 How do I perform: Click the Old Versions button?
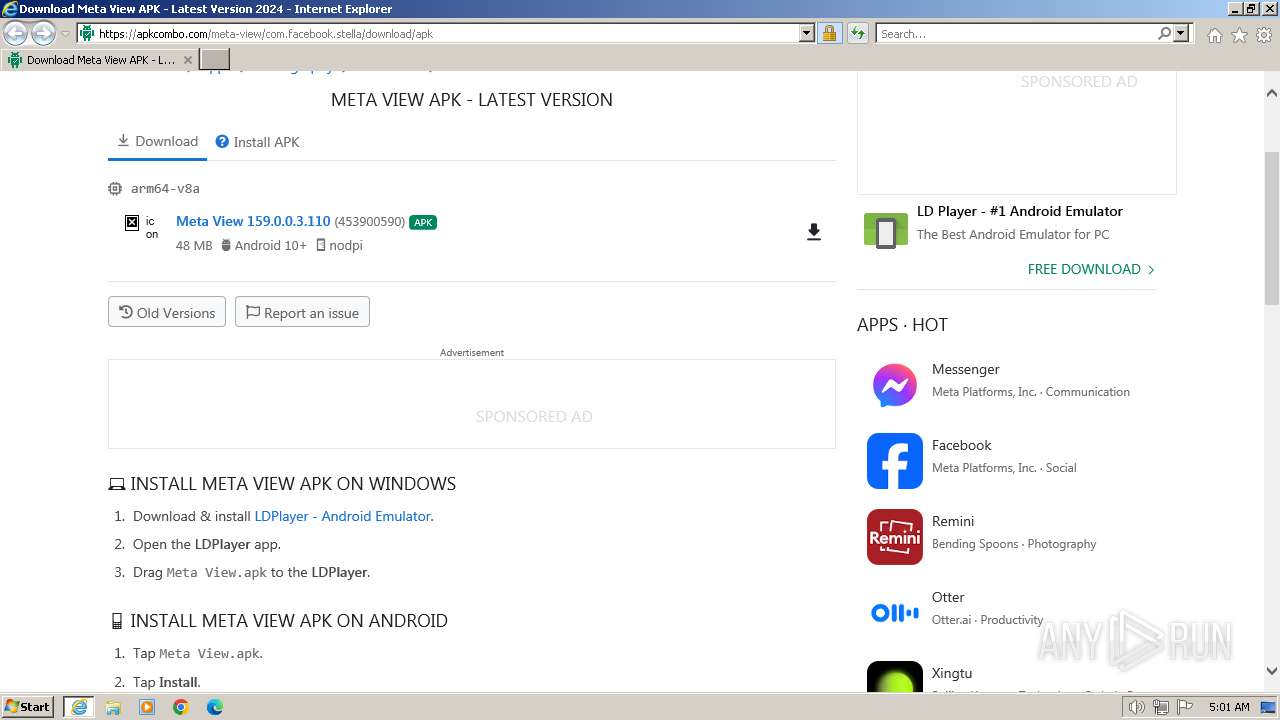coord(167,312)
